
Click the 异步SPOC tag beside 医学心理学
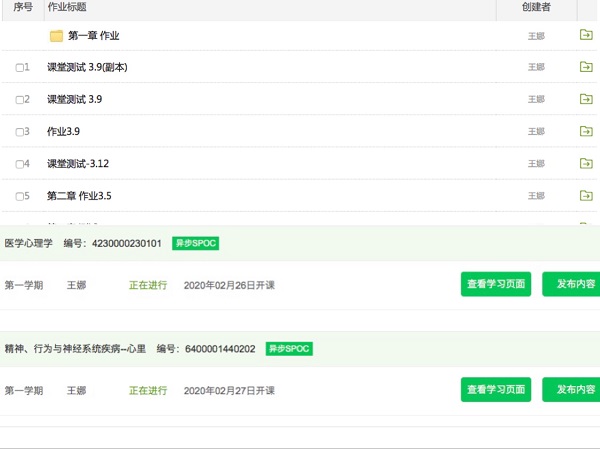(x=195, y=243)
